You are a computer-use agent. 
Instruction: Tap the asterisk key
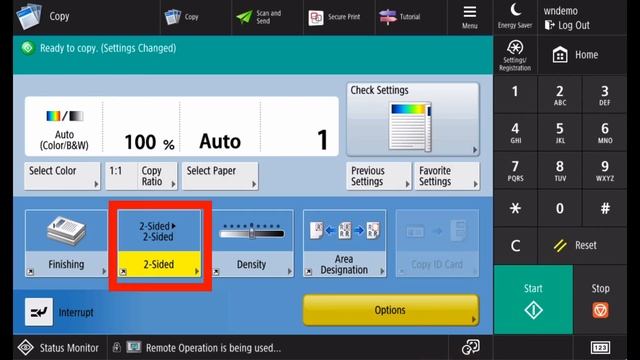pos(515,208)
